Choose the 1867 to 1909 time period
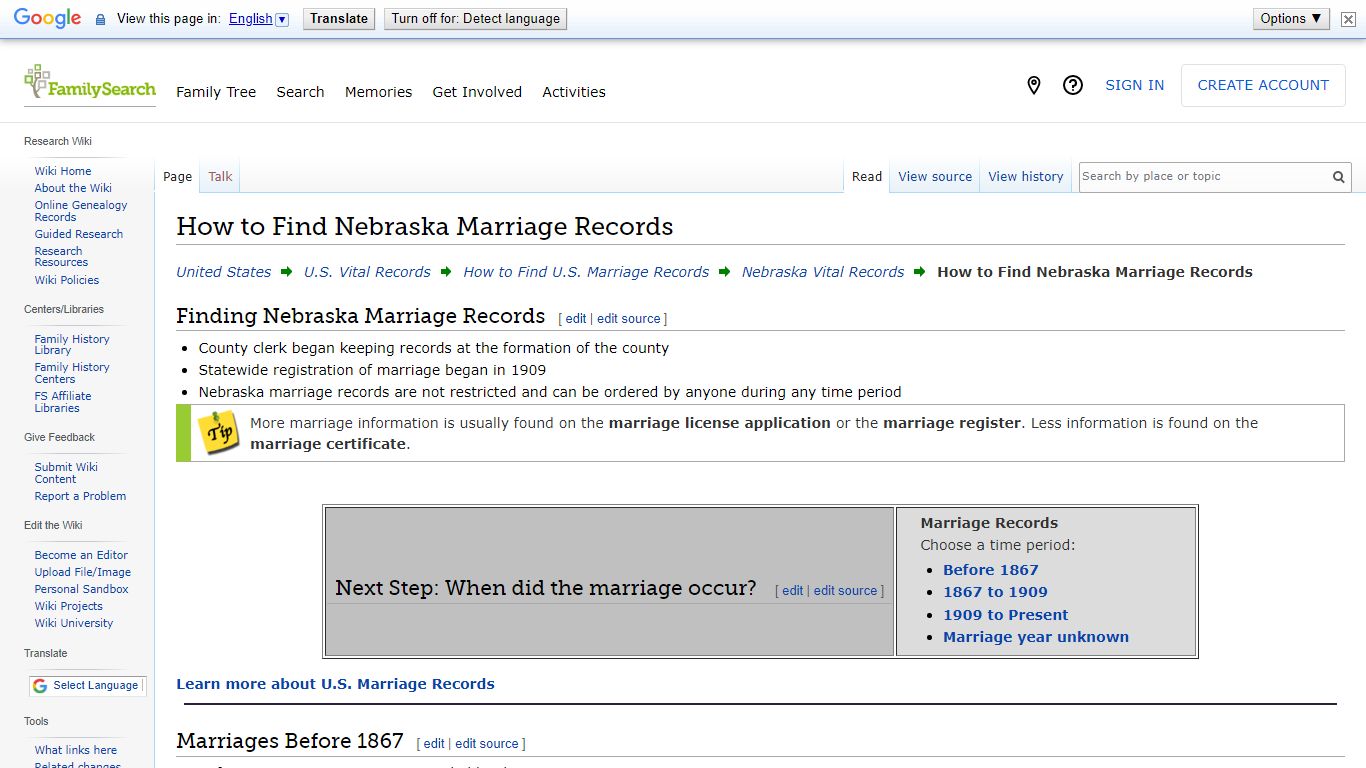Screen dimensions: 1366x768 [995, 592]
